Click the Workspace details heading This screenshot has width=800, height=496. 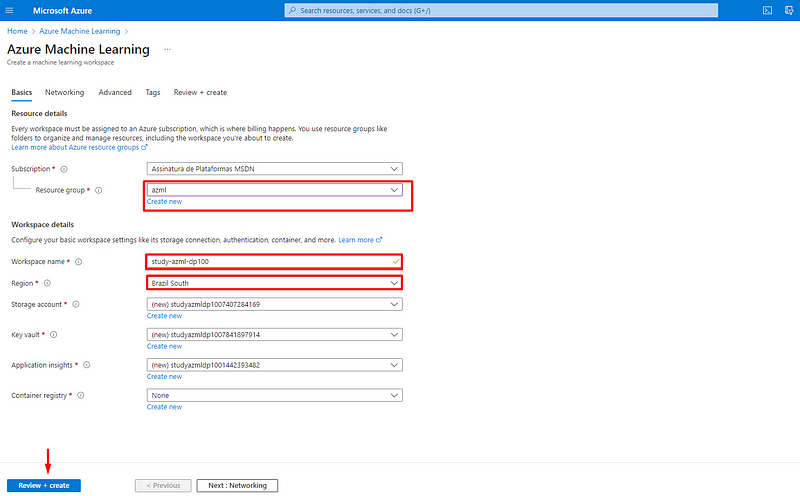(x=42, y=225)
